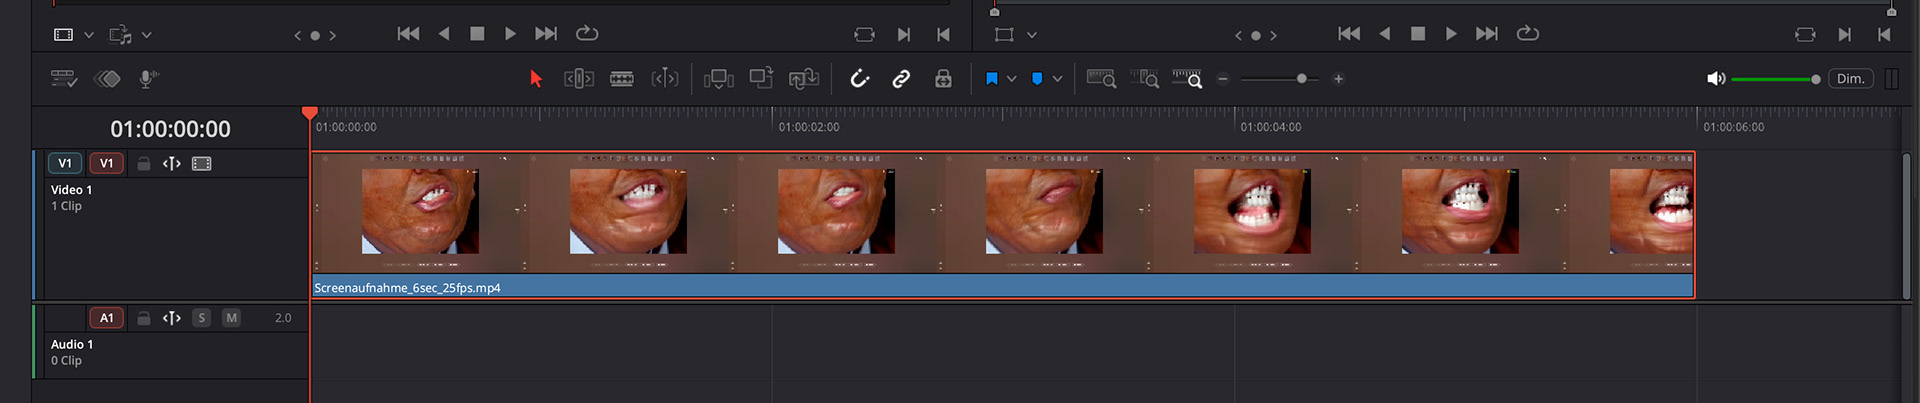Toggle Auto Track Selector on Video 1
This screenshot has height=403, width=1920.
click(172, 163)
